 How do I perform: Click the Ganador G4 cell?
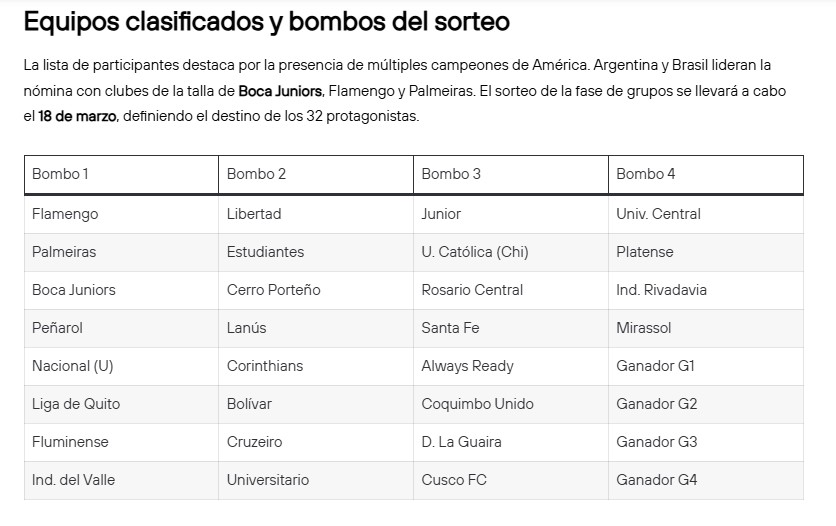coord(656,480)
